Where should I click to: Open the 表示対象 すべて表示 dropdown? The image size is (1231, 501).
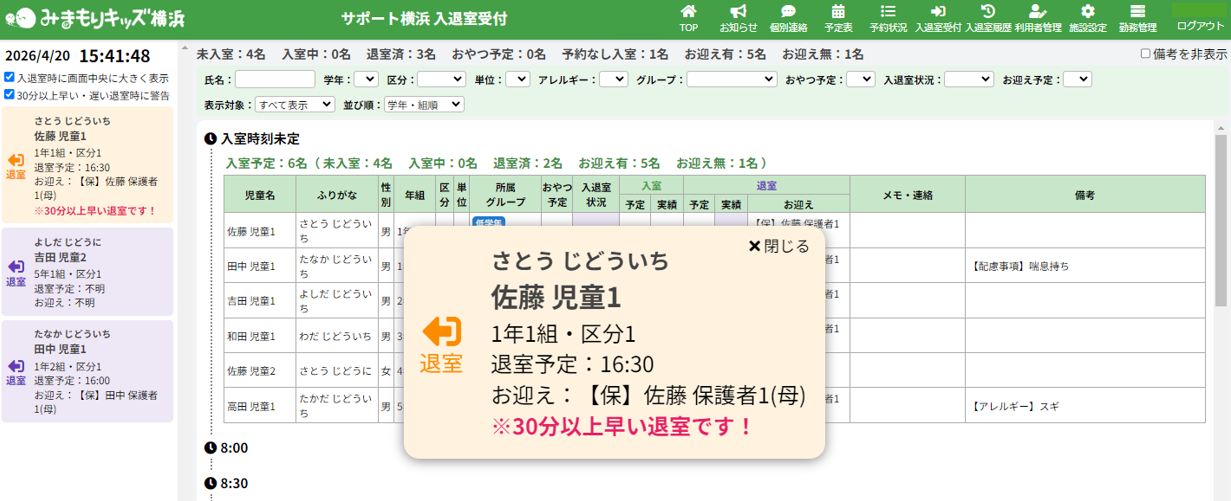tap(295, 104)
